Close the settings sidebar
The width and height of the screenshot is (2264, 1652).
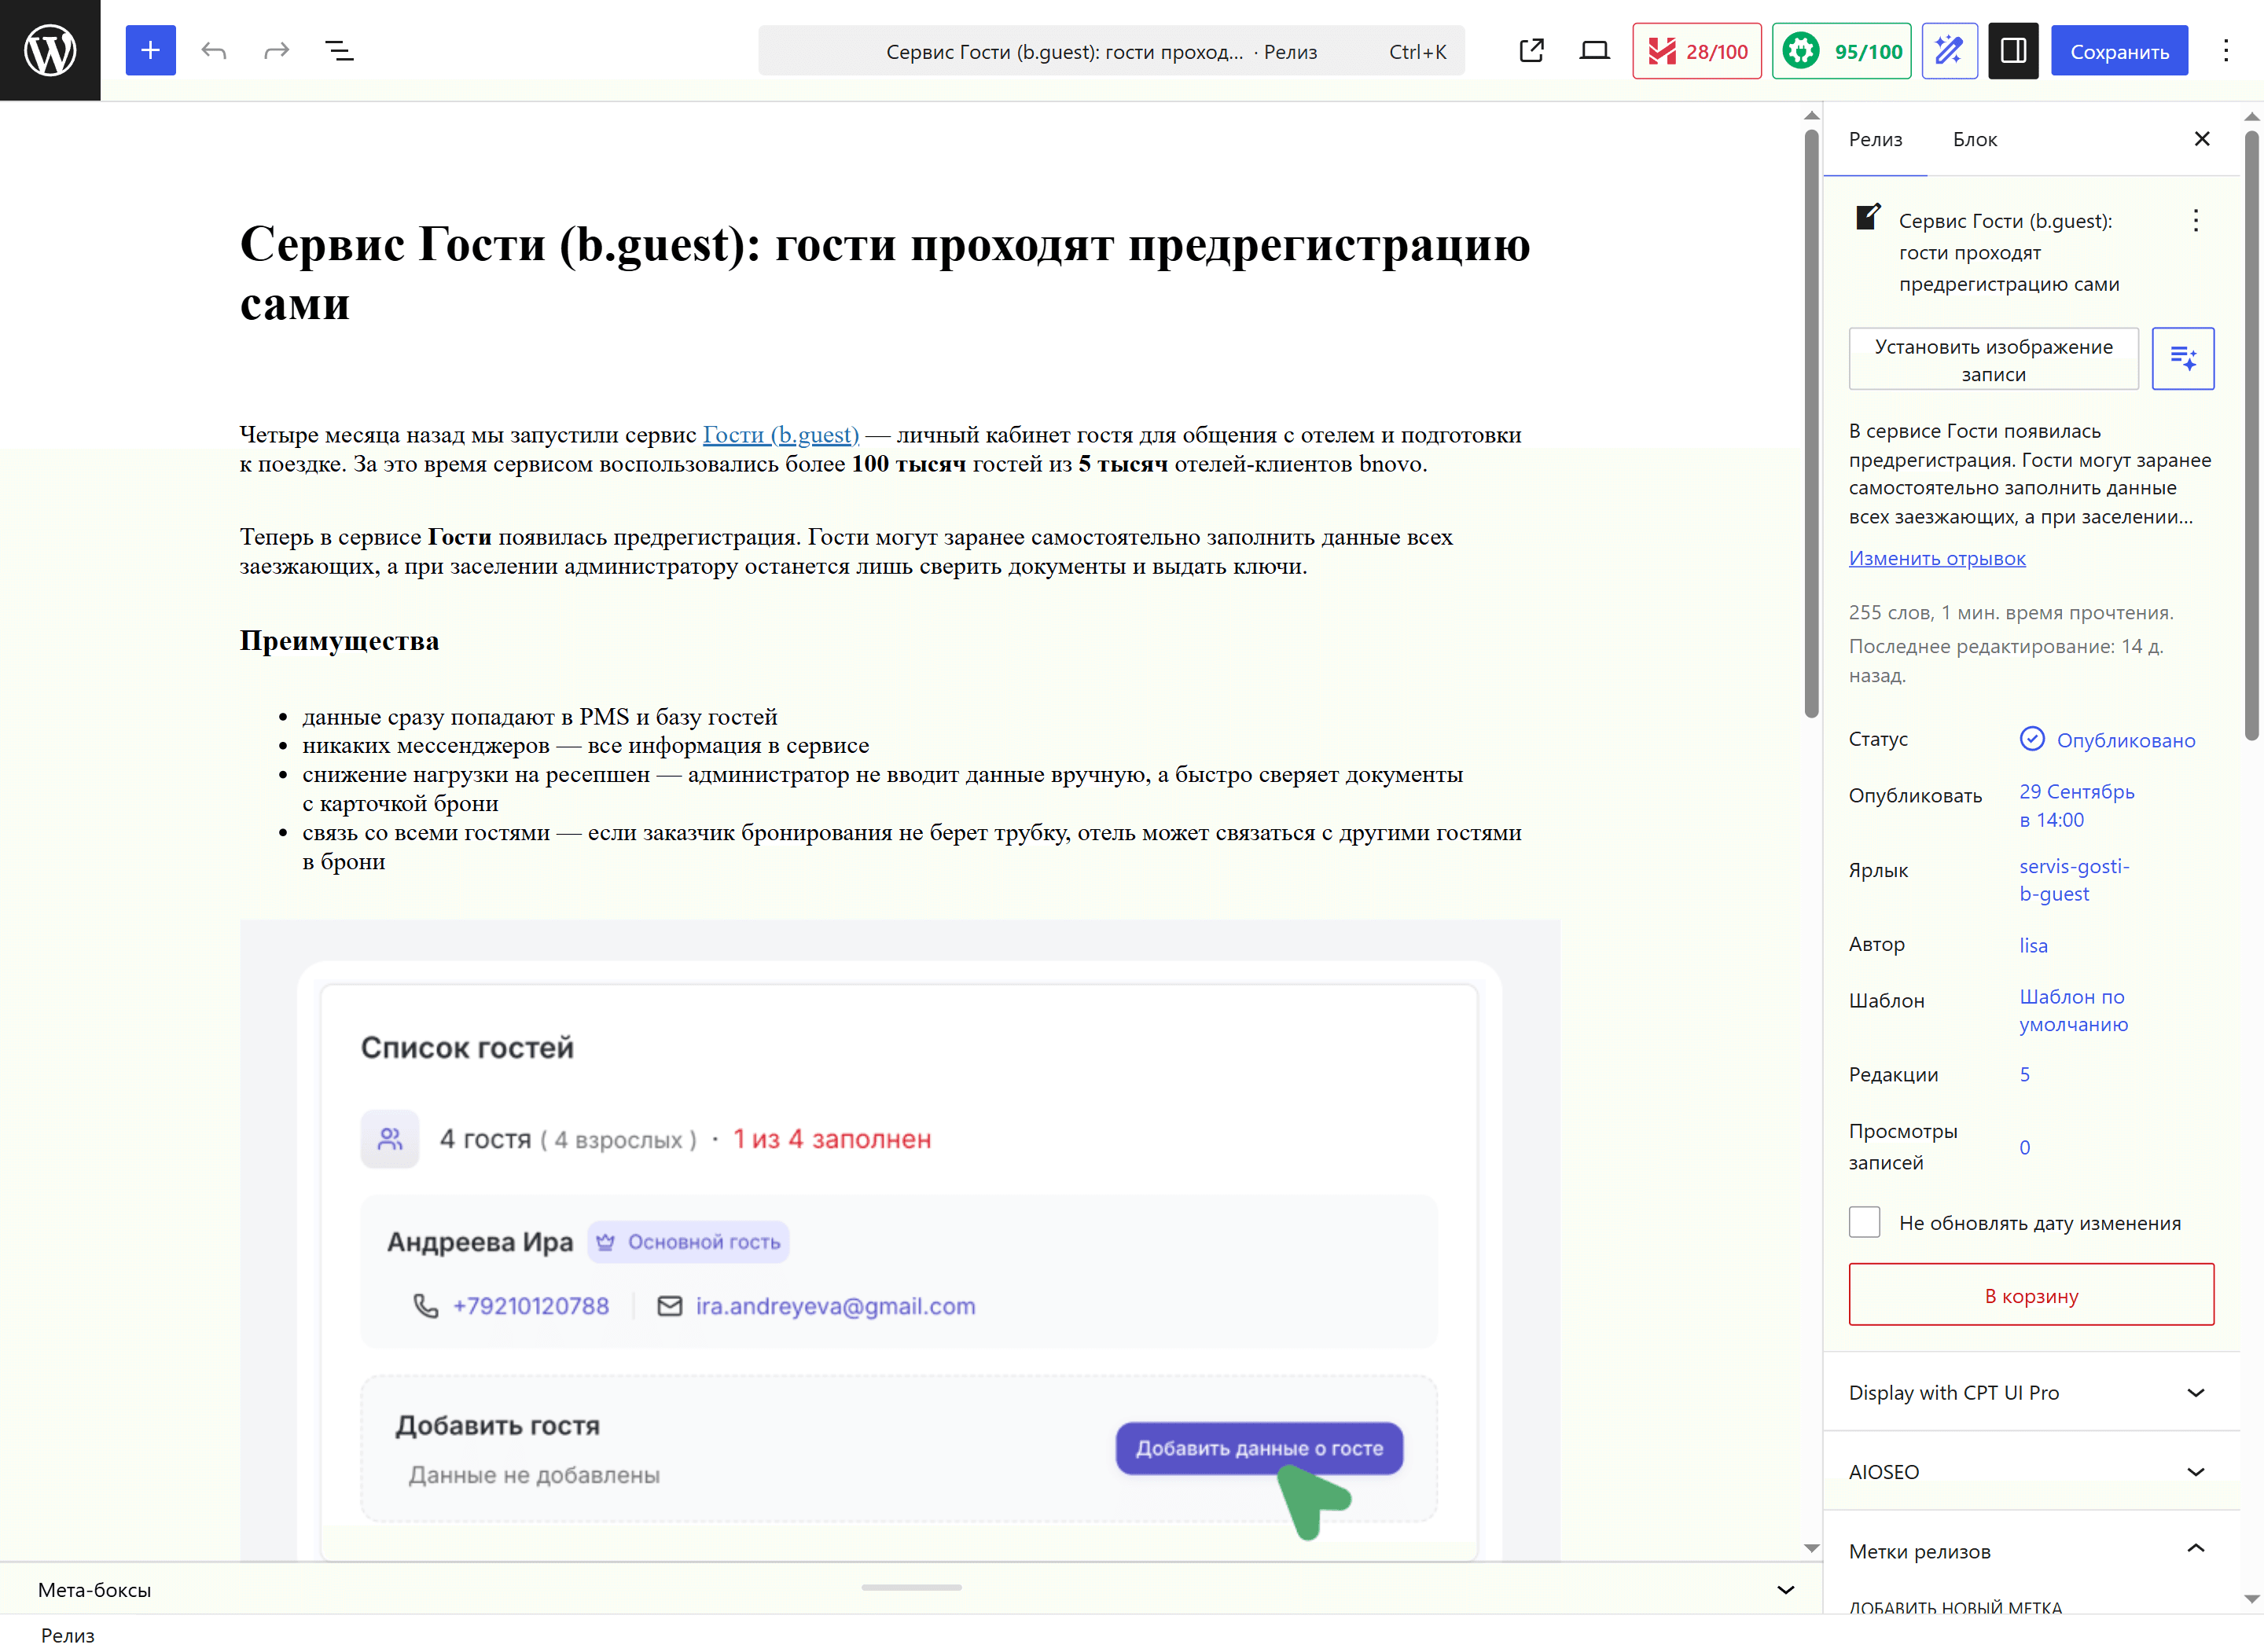point(2202,139)
